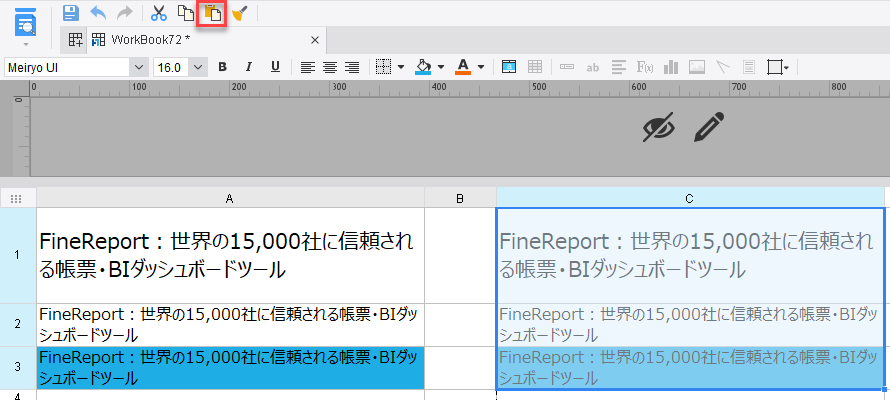Select empty cell B1

click(x=460, y=255)
